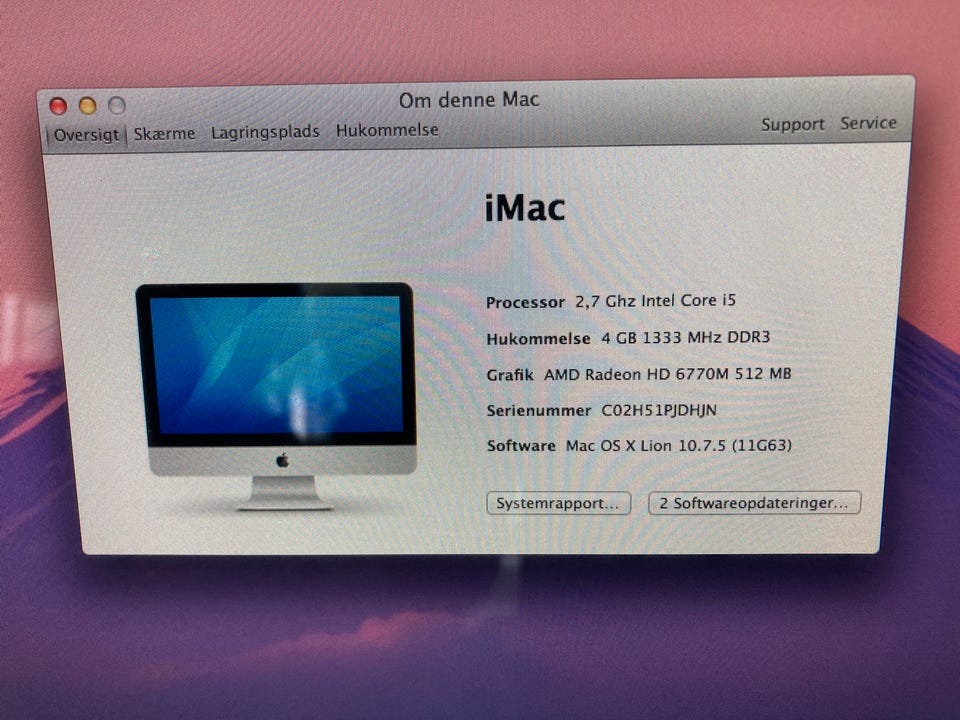The width and height of the screenshot is (960, 720).
Task: Switch to the Oversigt tab
Action: click(86, 135)
